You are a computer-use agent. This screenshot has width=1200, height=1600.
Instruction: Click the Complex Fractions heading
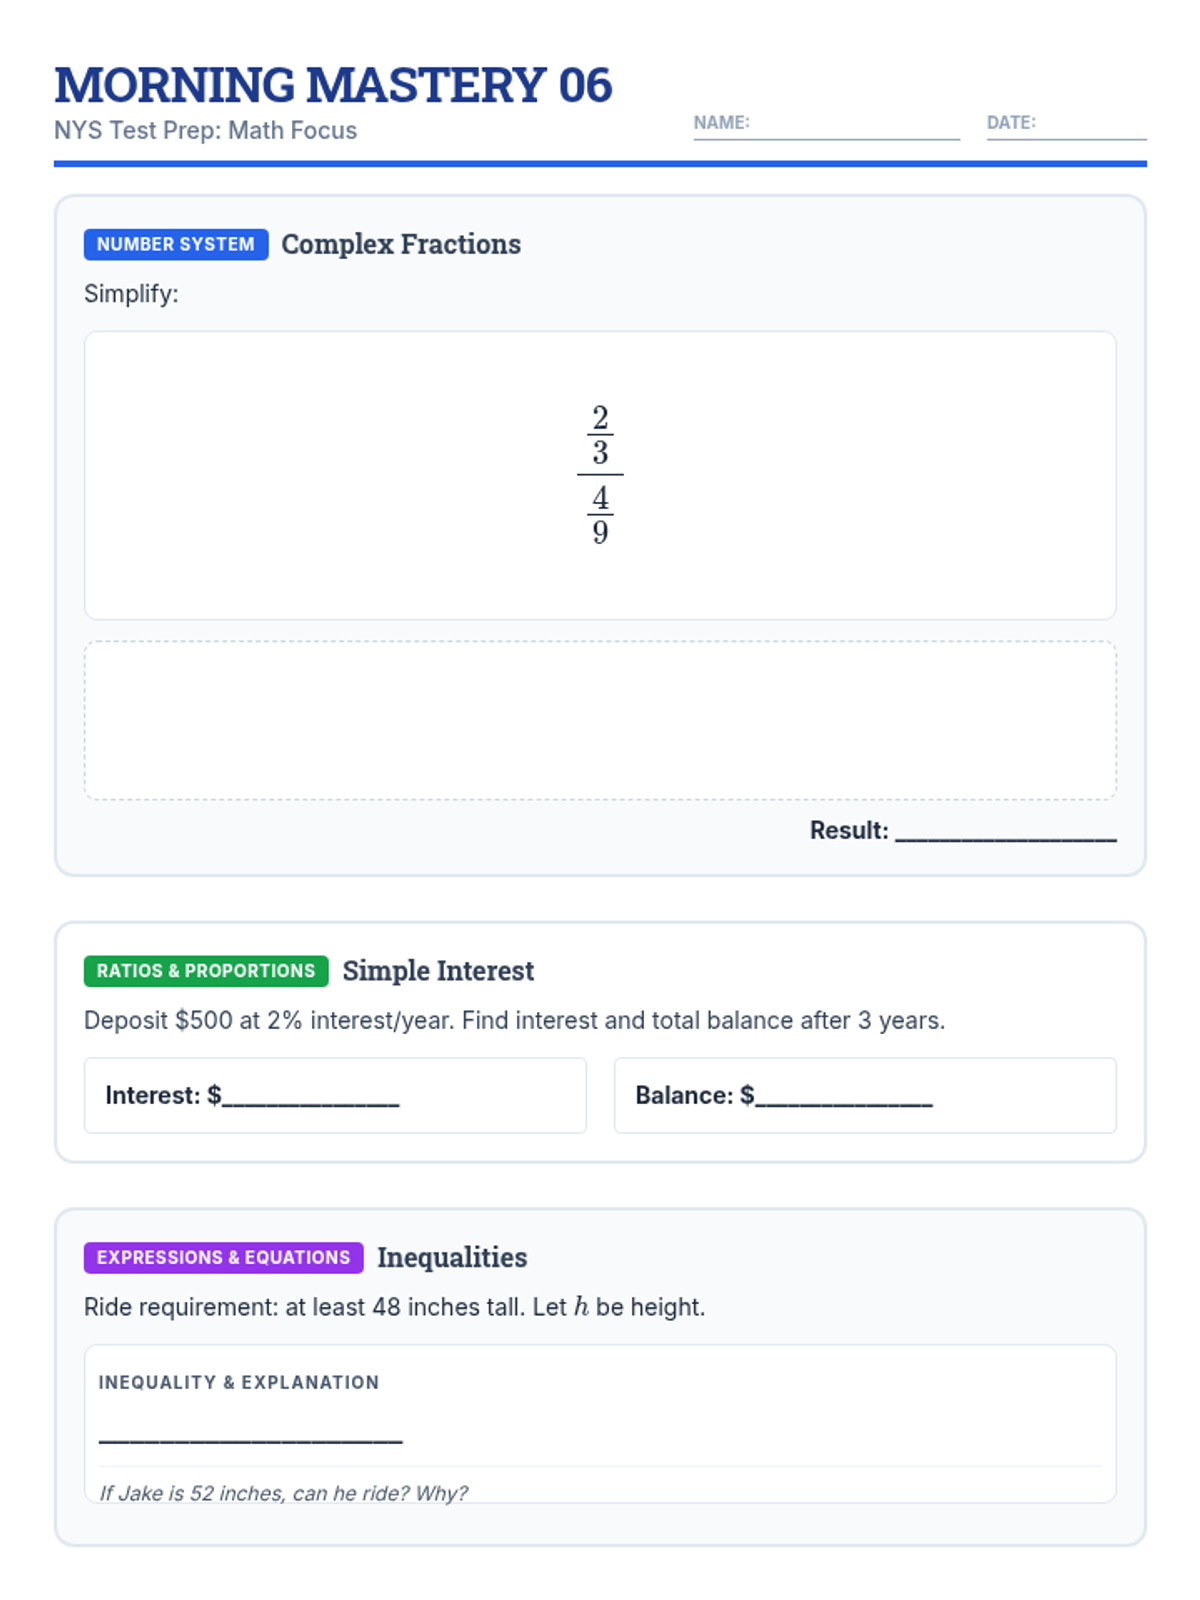(x=401, y=244)
